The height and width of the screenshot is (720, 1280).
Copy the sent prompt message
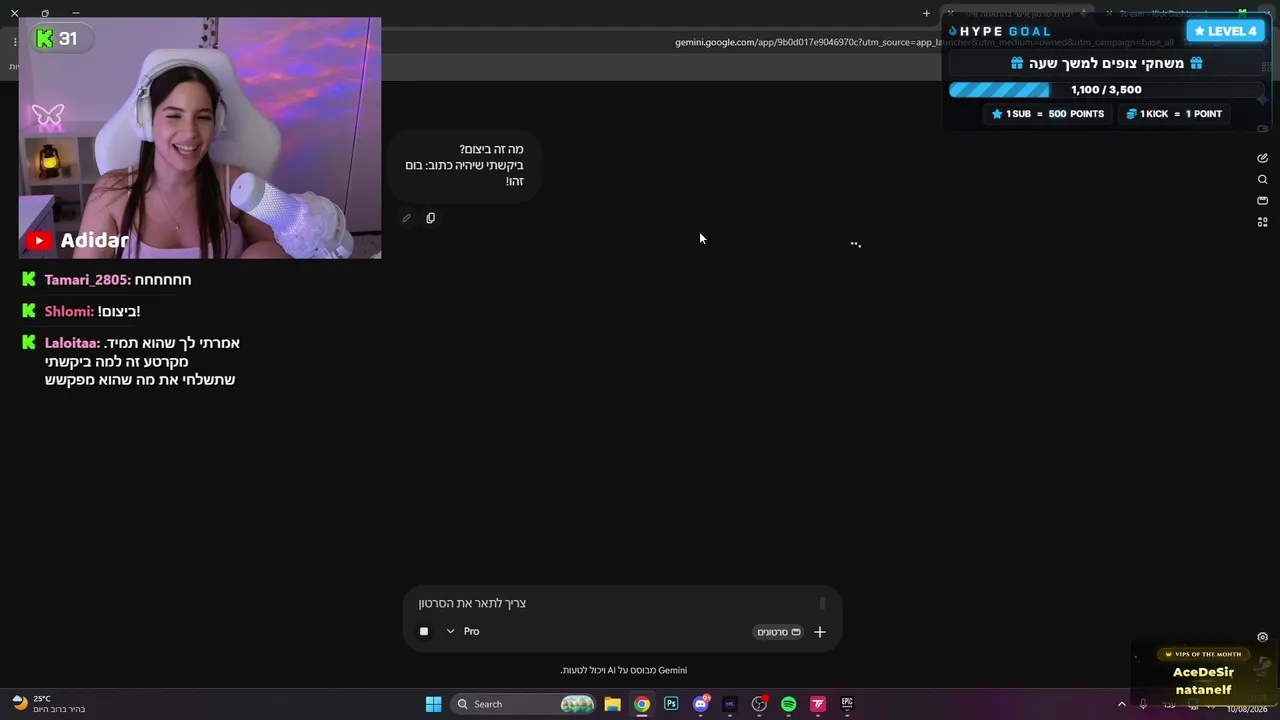point(431,218)
